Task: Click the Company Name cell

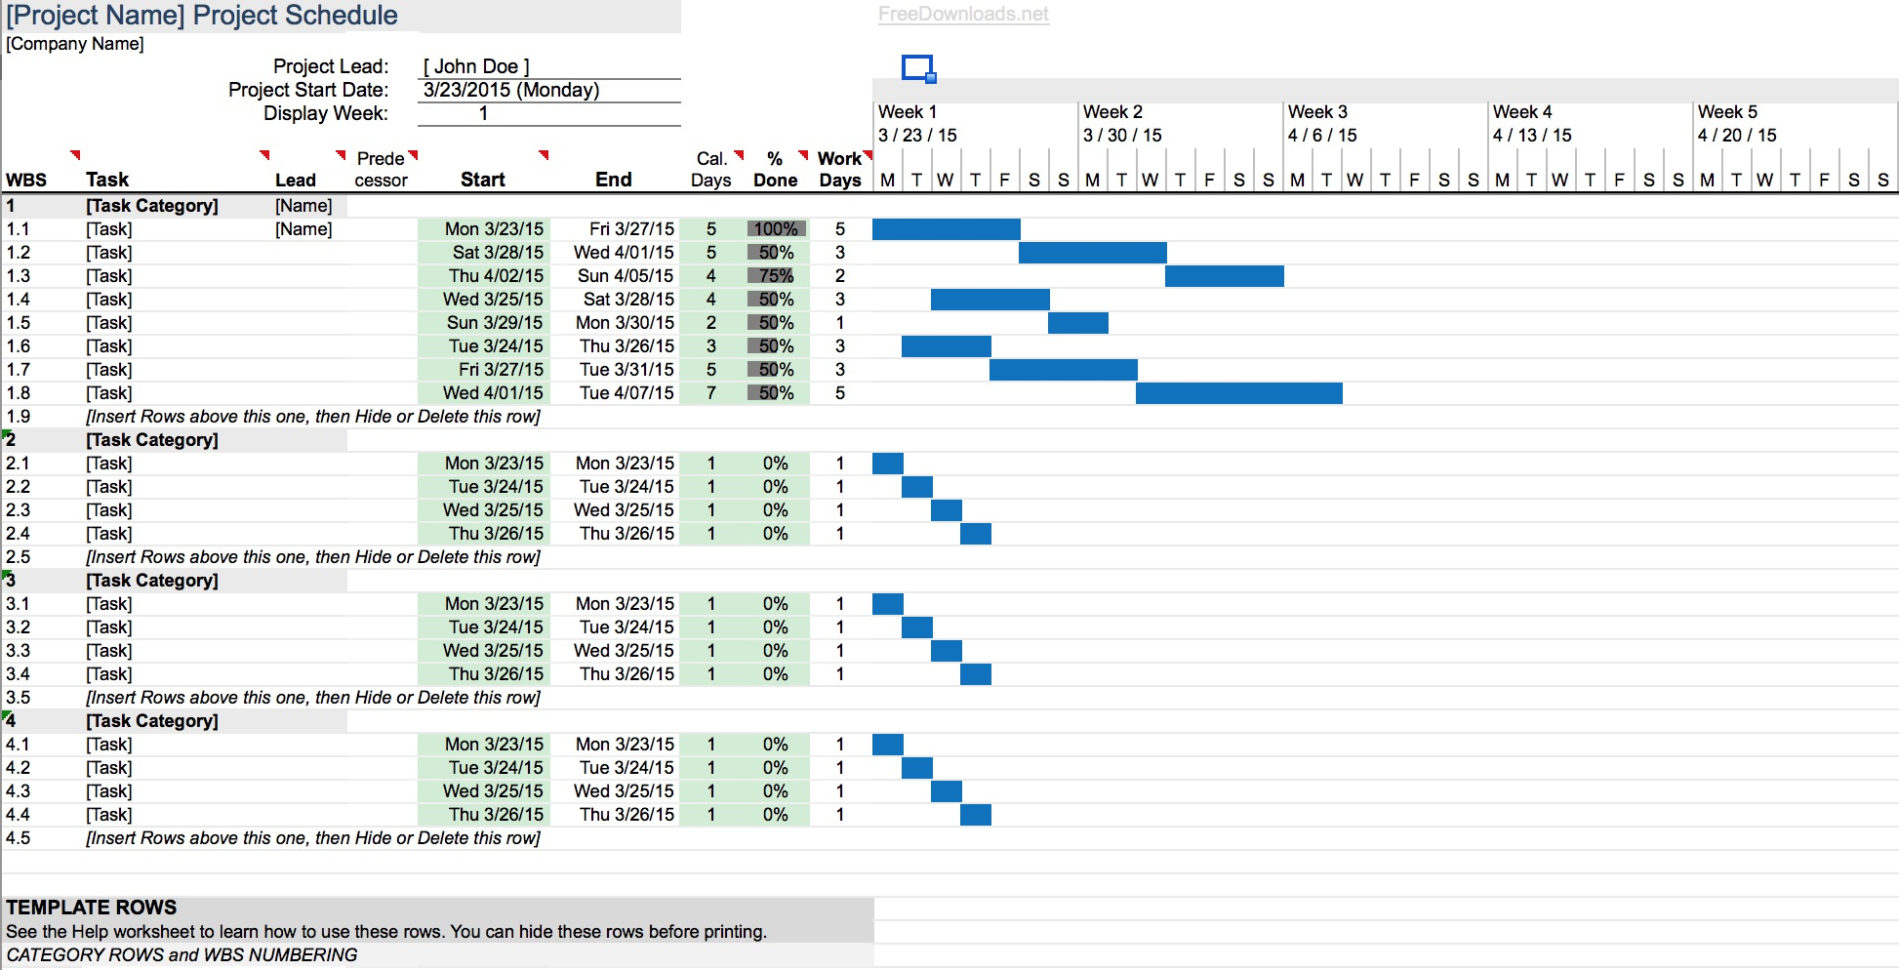Action: click(75, 43)
